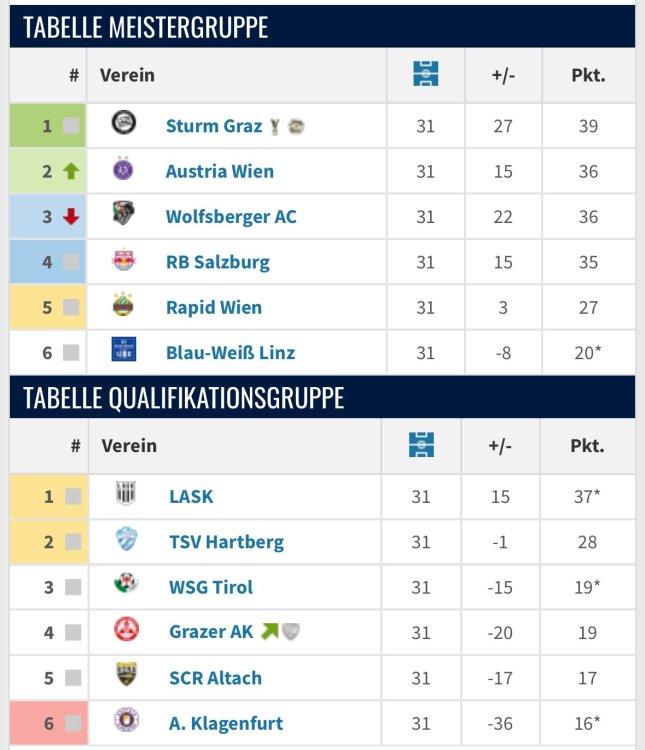Image resolution: width=645 pixels, height=750 pixels.
Task: Click the Rapid Wien club crest
Action: (124, 306)
